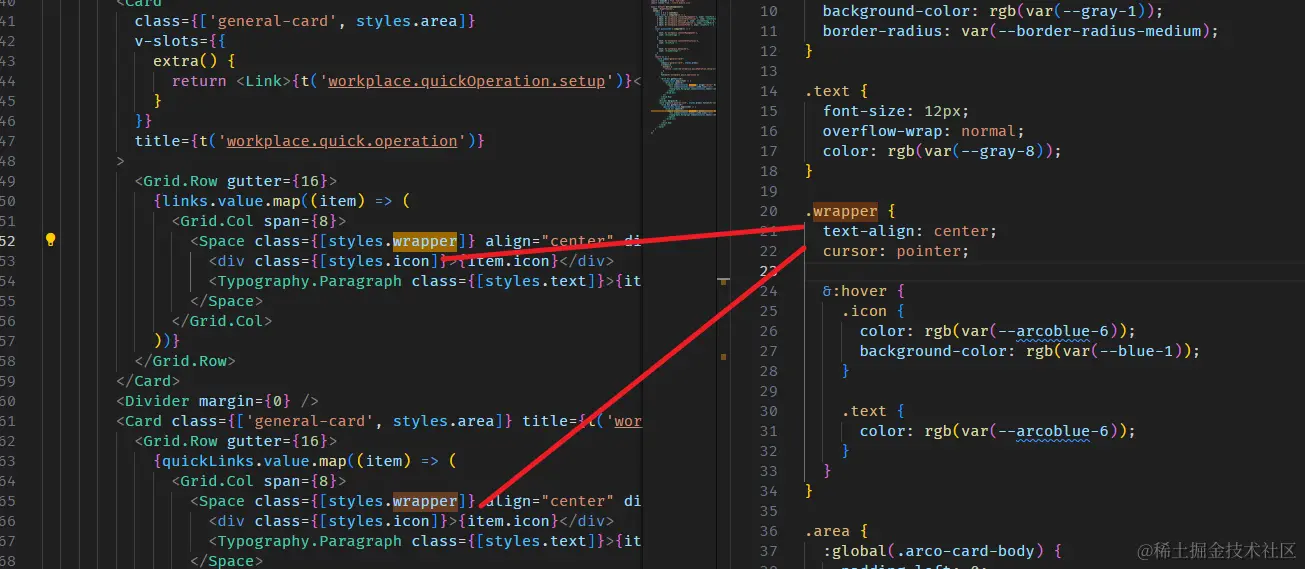Click 'Grid.Col span={8}' on line 51
The image size is (1305, 569).
tap(259, 221)
